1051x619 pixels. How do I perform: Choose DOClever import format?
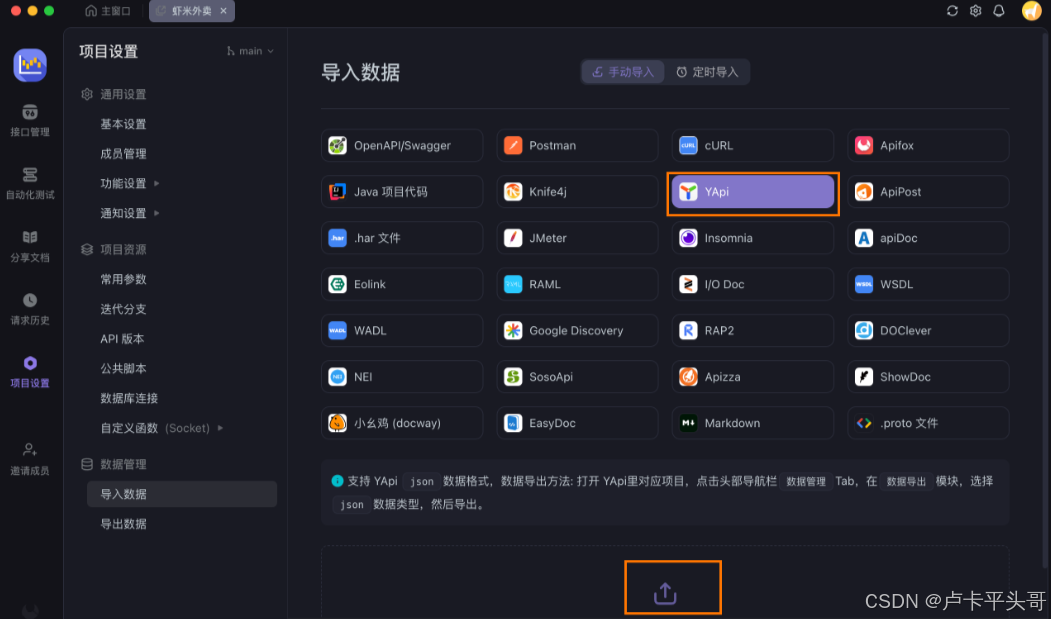(x=928, y=331)
